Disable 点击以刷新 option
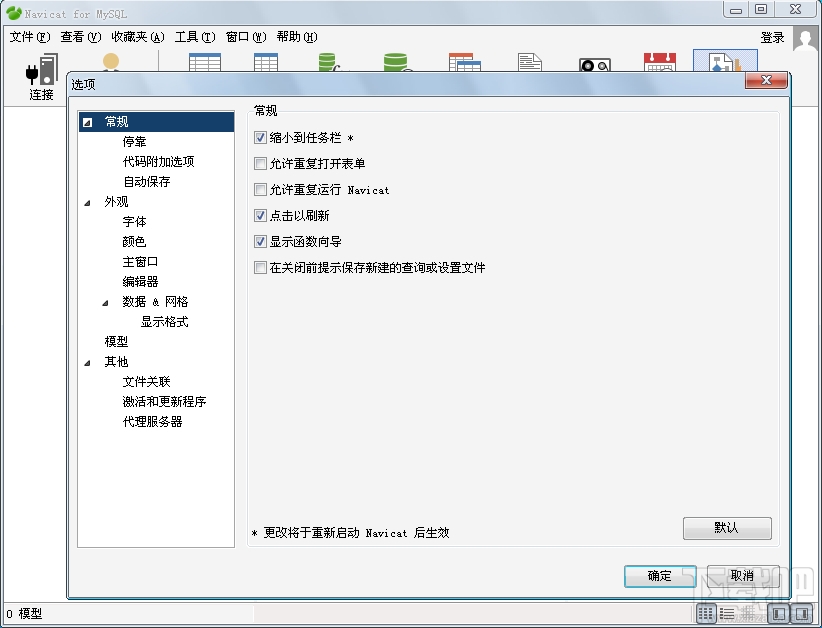 point(259,215)
